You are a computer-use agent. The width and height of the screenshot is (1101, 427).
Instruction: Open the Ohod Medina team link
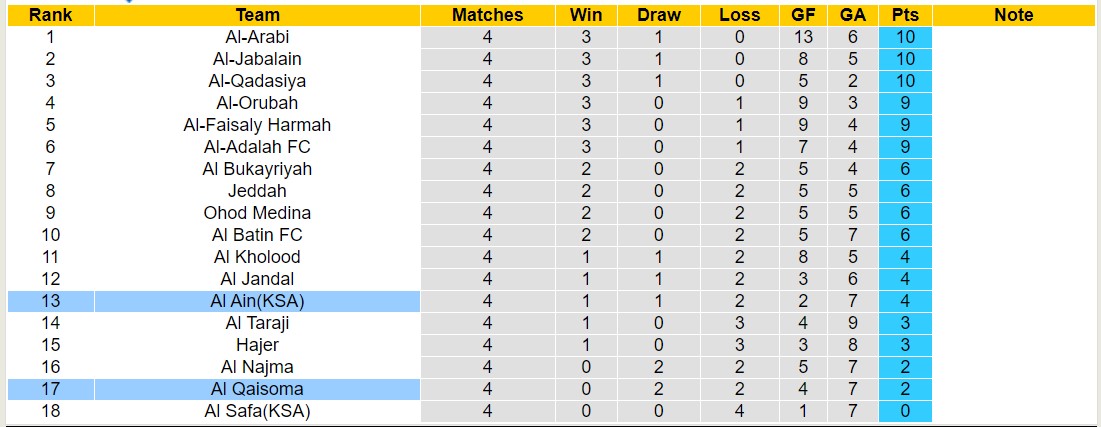[257, 213]
